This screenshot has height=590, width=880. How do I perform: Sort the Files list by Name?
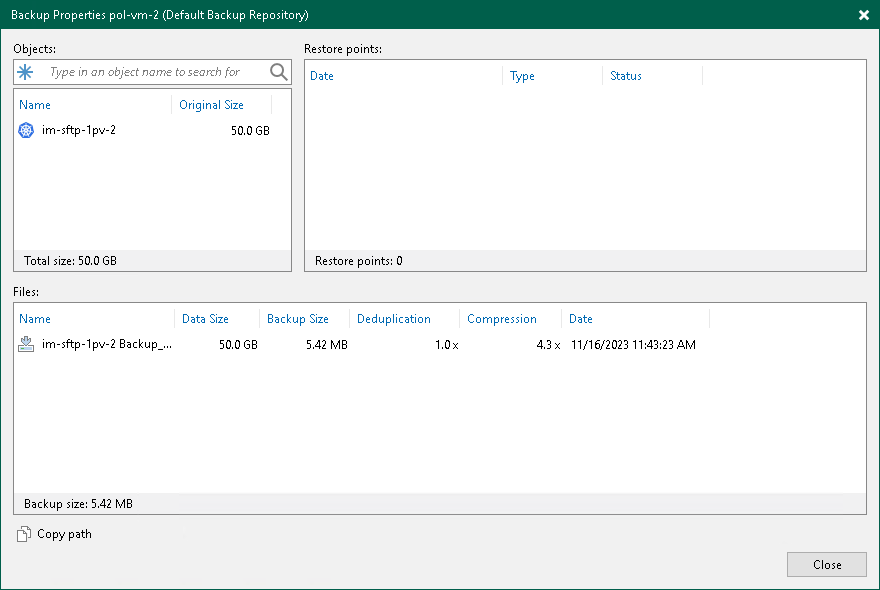pos(35,318)
